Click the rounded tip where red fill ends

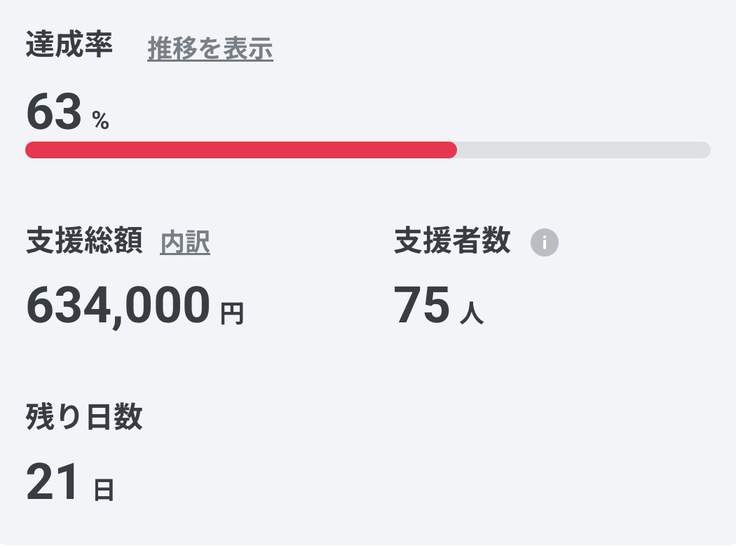coord(451,150)
